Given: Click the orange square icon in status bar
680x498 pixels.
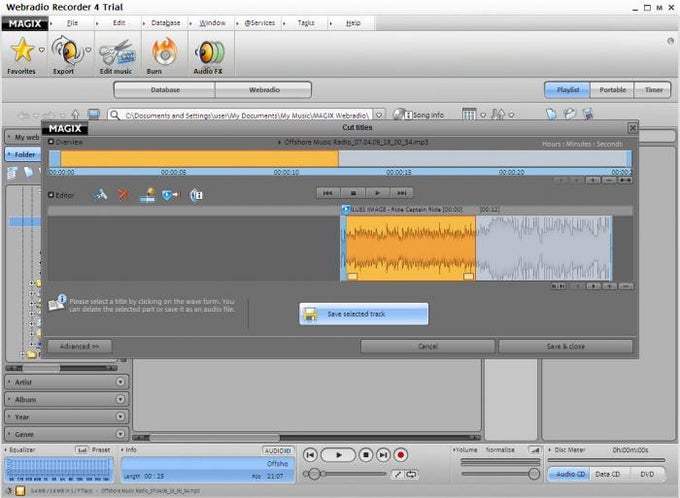Looking at the screenshot, I should 20,491.
